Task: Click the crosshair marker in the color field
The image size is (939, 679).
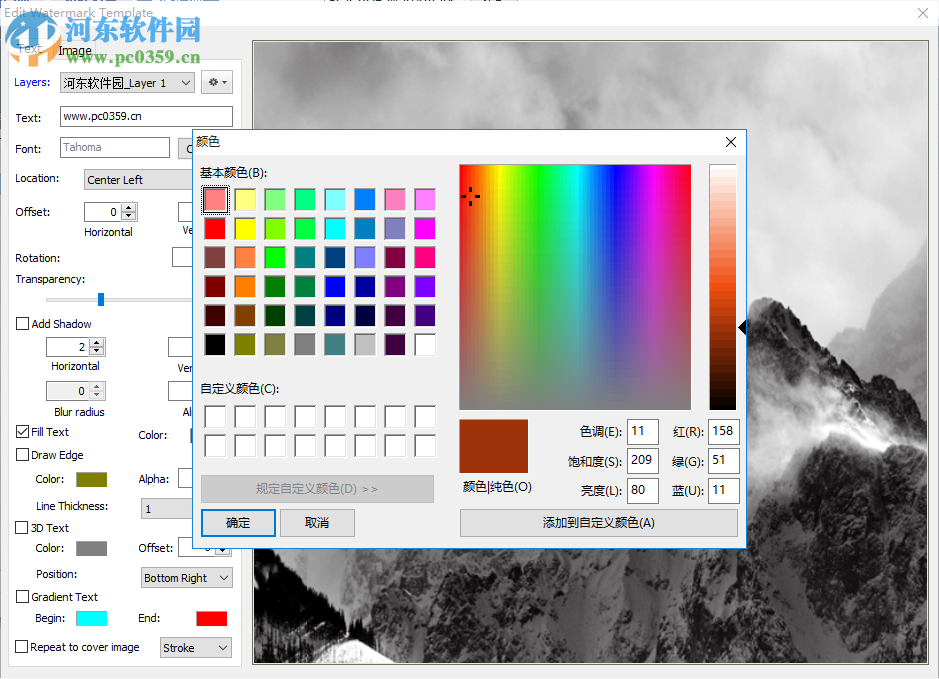Action: point(470,196)
